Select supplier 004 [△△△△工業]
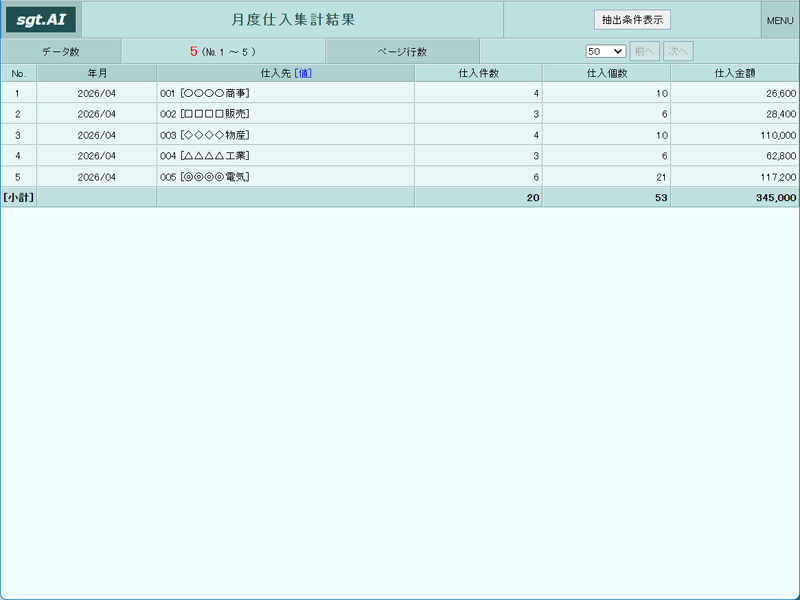The image size is (800, 600). pyautogui.click(x=205, y=156)
